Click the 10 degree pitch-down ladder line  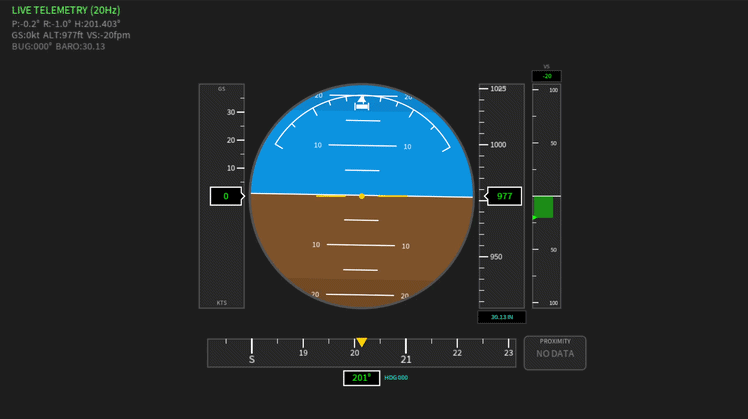click(x=361, y=245)
